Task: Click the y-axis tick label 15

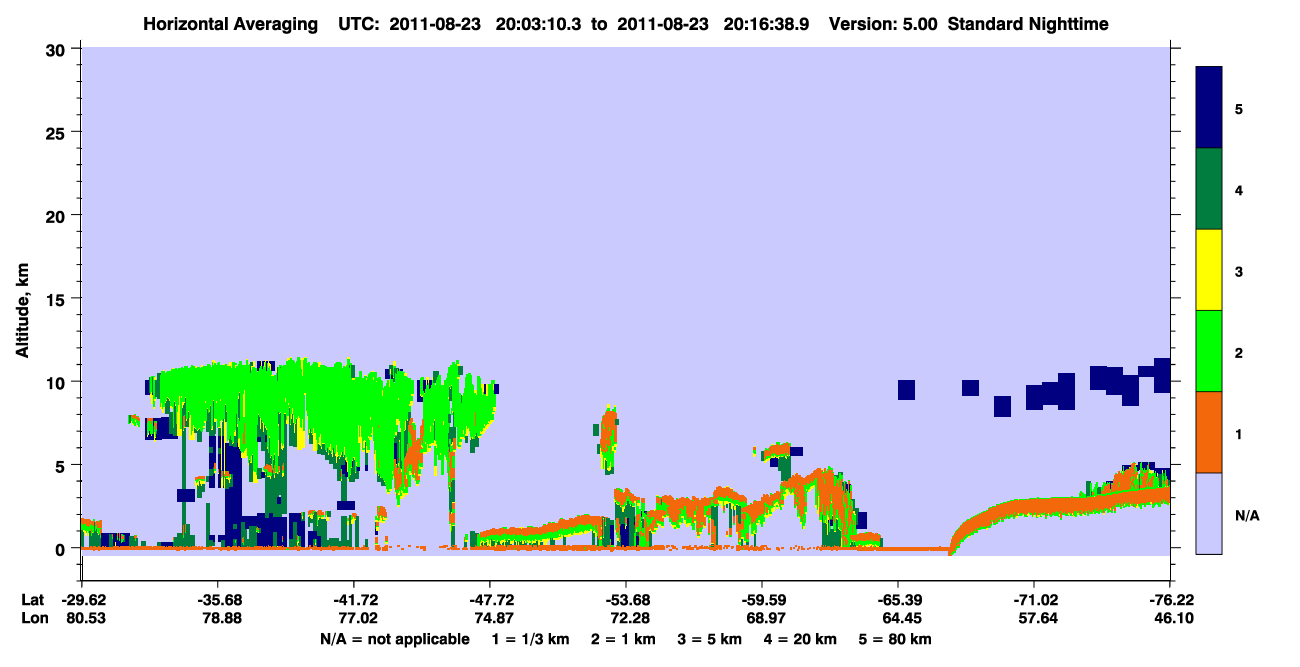Action: point(58,299)
